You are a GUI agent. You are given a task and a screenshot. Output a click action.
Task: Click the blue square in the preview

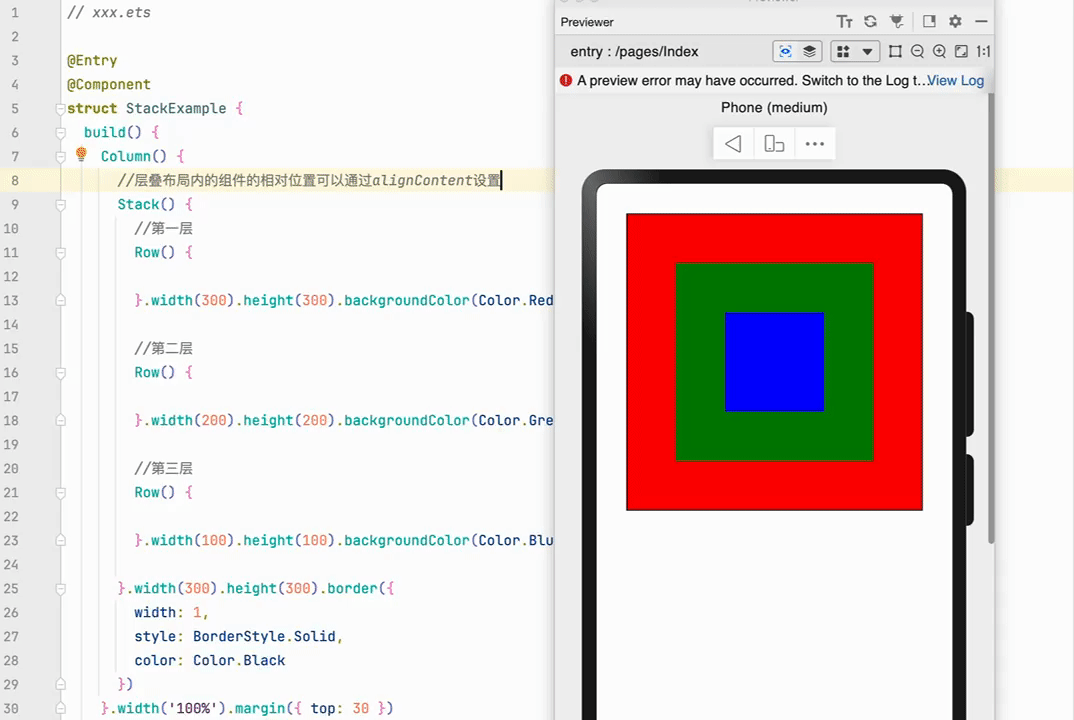[x=775, y=362]
